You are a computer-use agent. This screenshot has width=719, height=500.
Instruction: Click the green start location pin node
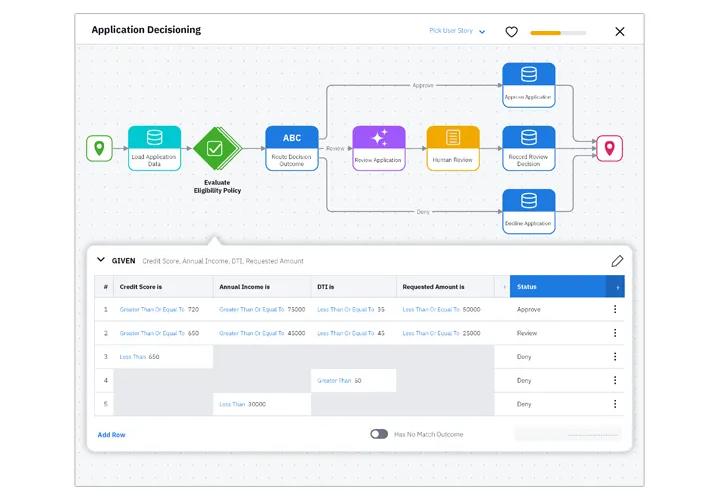pos(100,148)
